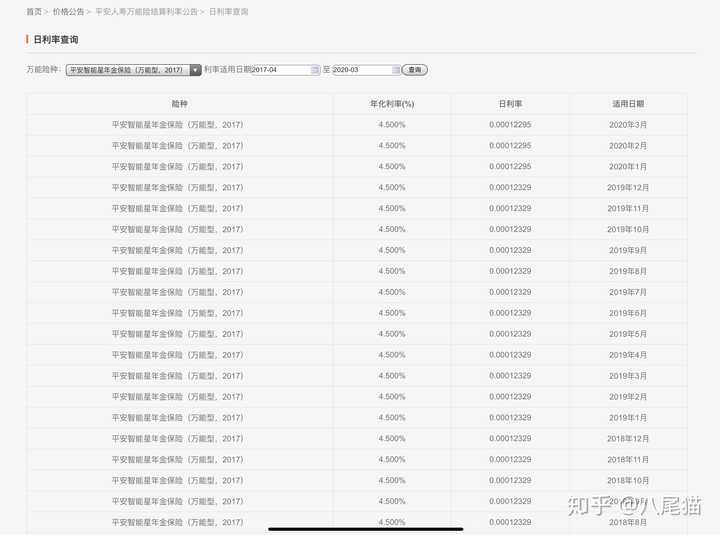Select the 2019年4月 date cell
Screen dimensions: 720x535
click(x=628, y=355)
